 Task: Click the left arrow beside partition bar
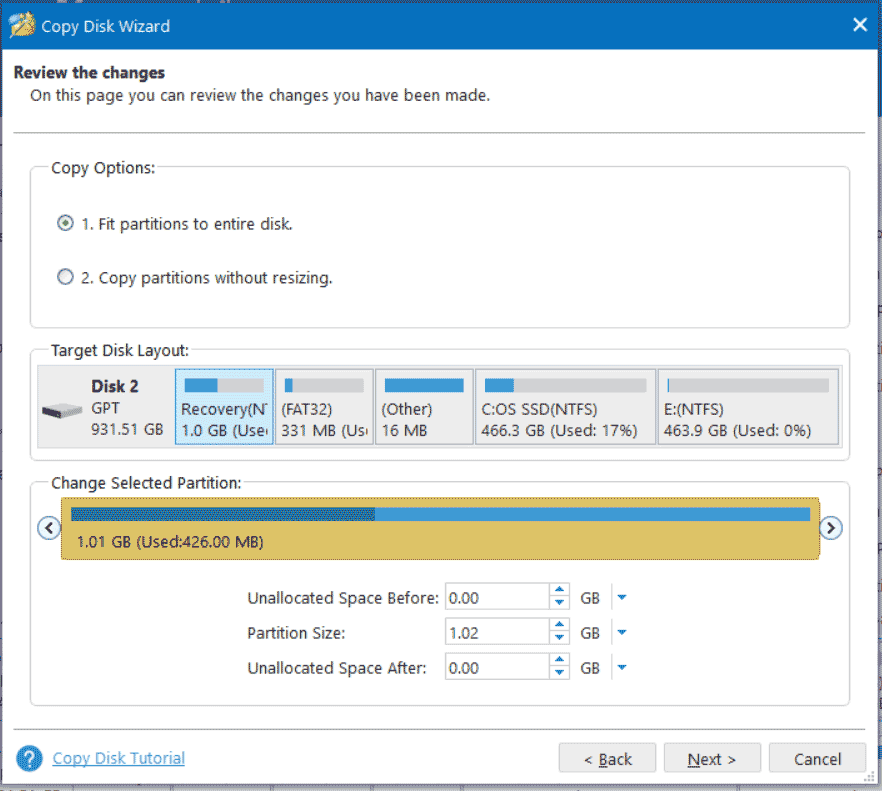click(x=49, y=528)
